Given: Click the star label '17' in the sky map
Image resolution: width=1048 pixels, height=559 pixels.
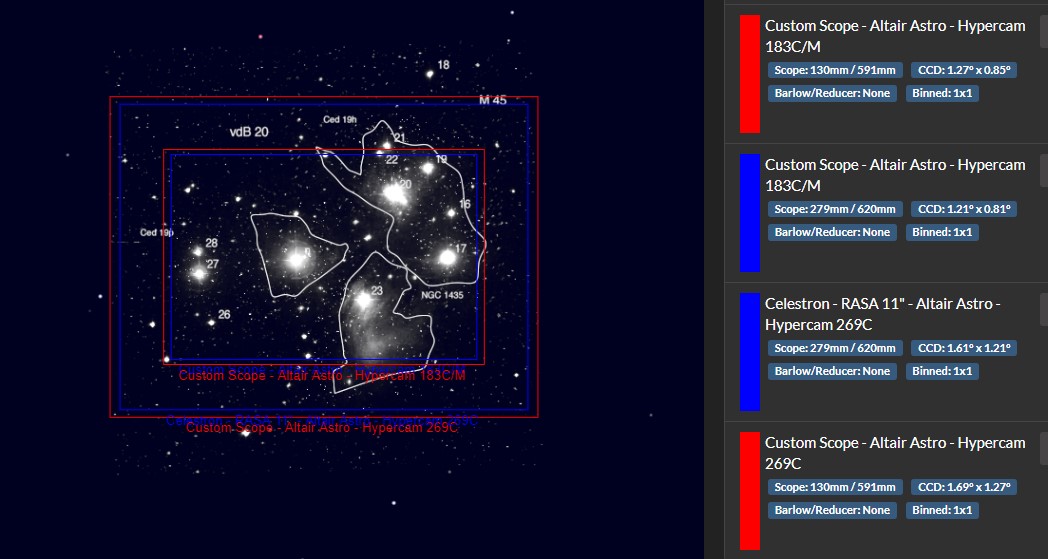Looking at the screenshot, I should click(461, 249).
